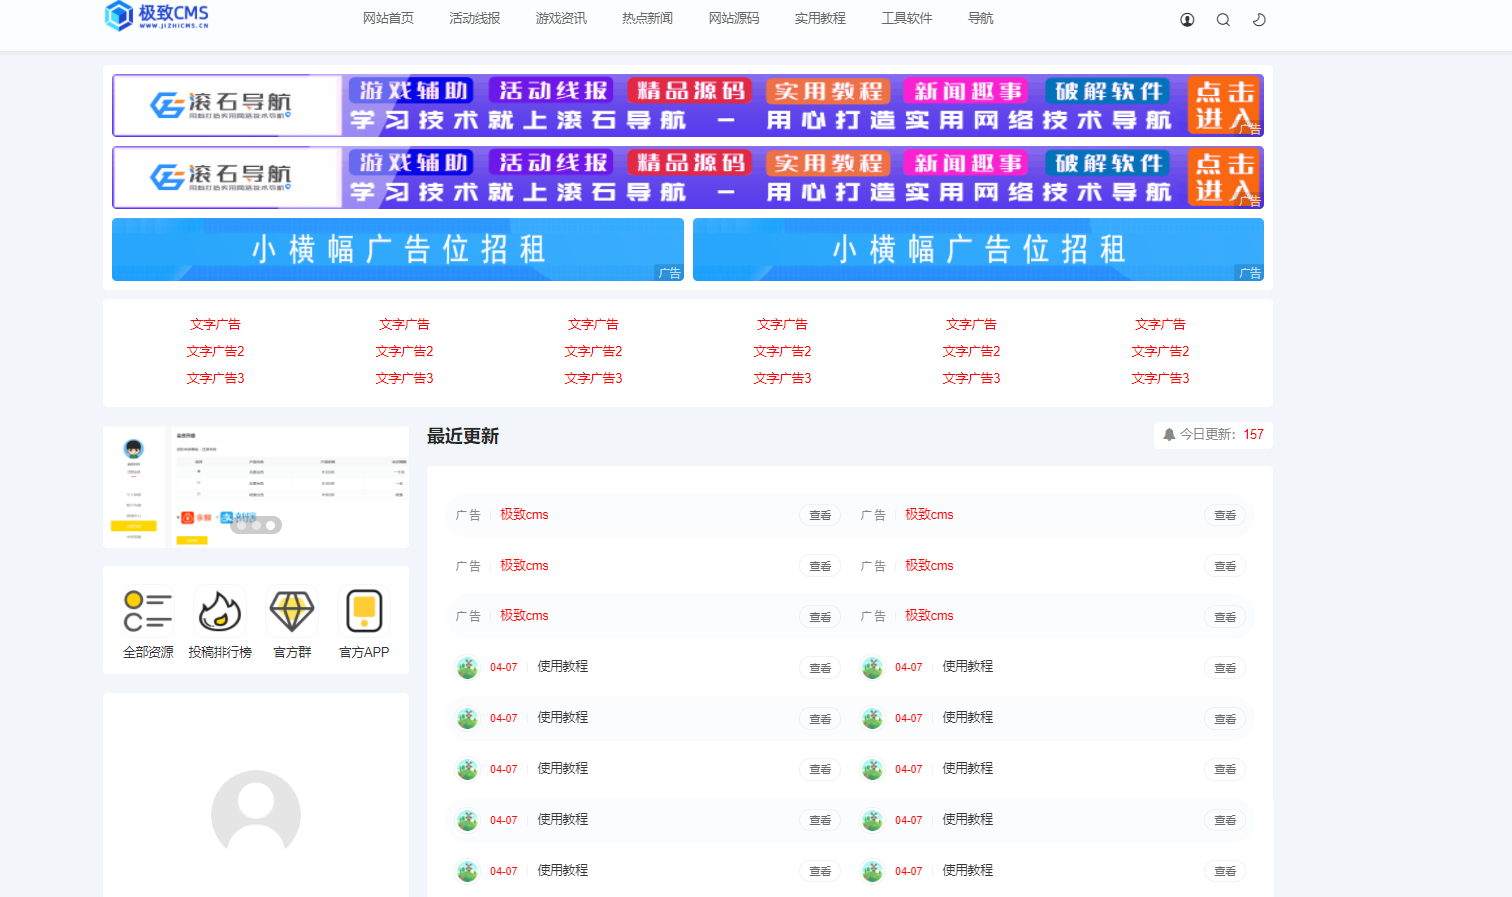Open 实用教程 nav item
This screenshot has width=1512, height=897.
[820, 18]
